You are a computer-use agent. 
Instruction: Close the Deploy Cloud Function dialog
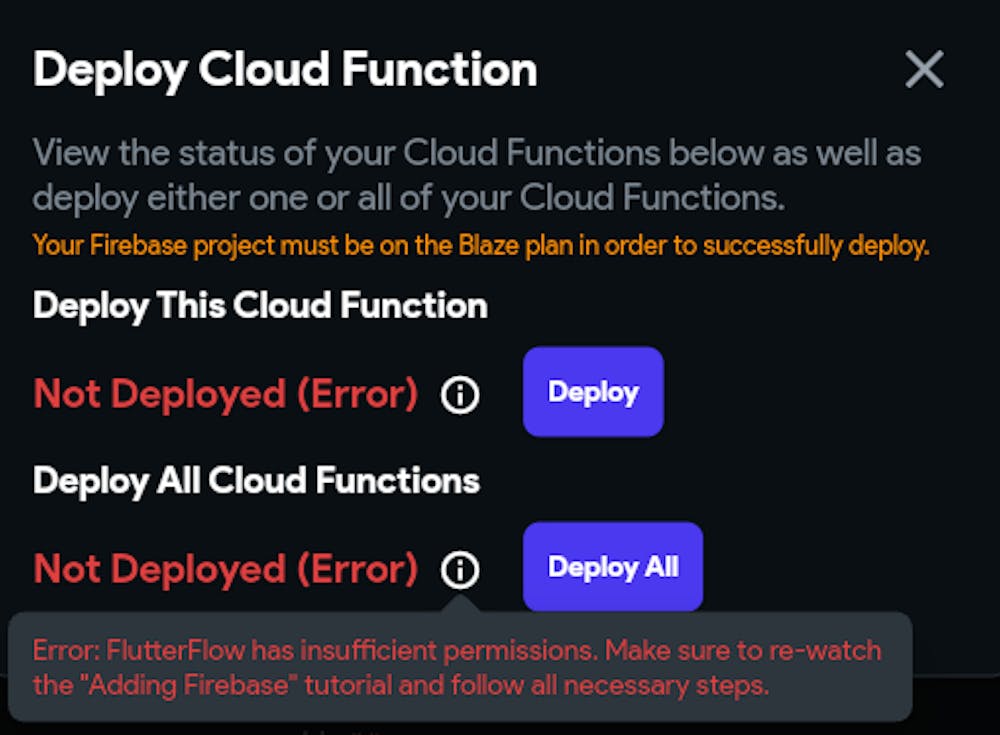(923, 70)
